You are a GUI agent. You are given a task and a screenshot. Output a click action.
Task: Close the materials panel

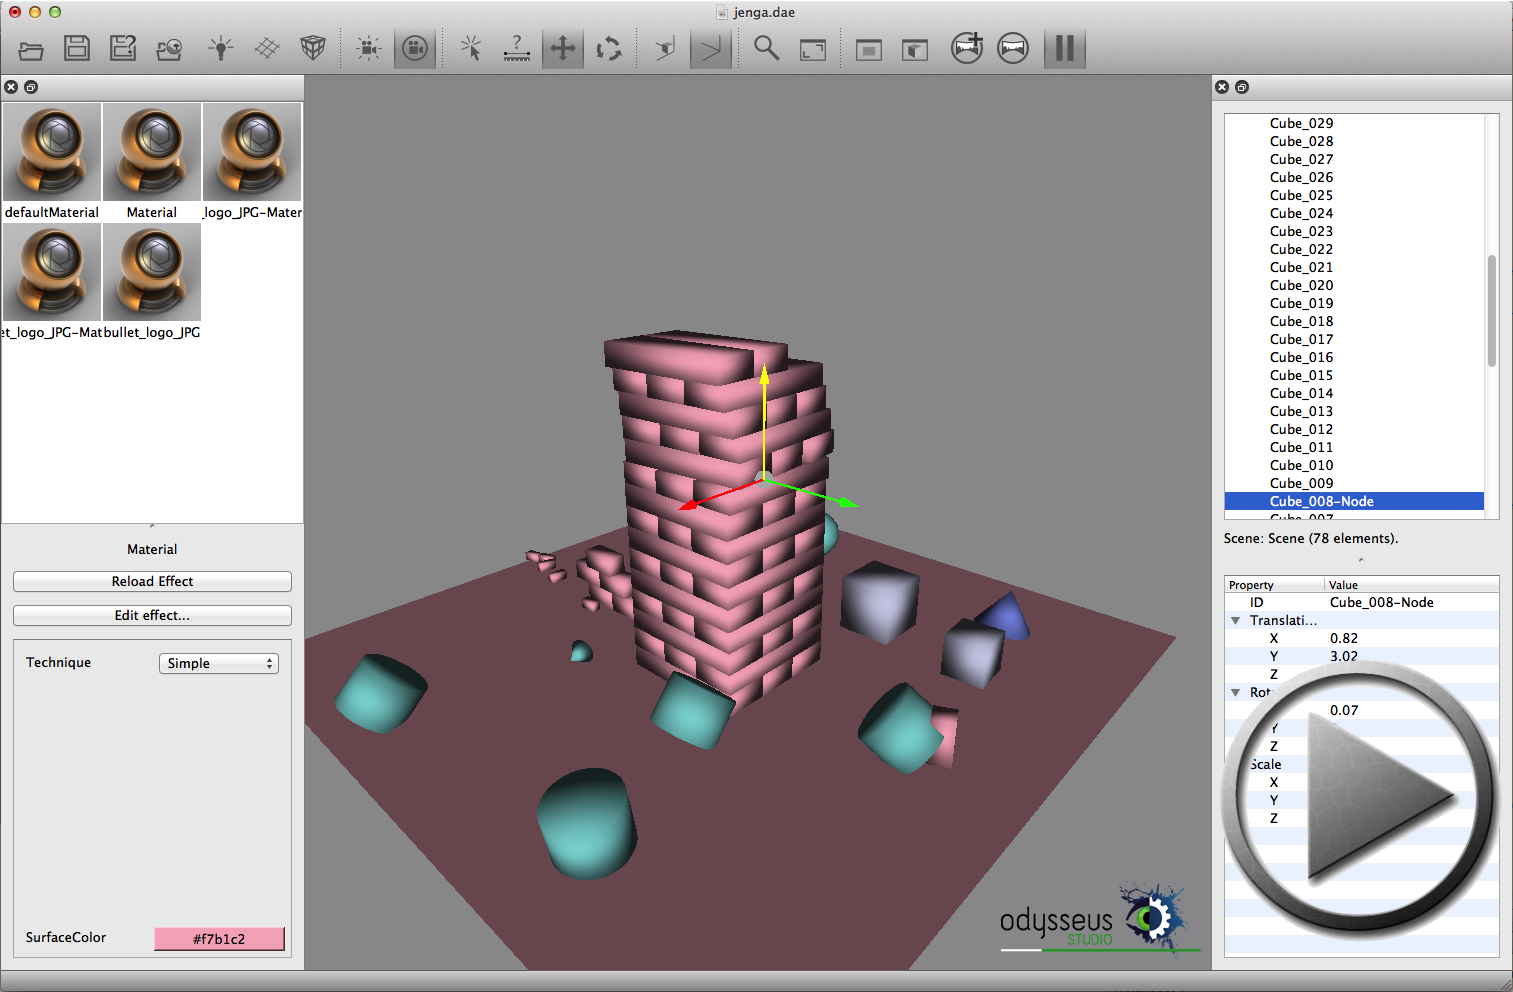(x=11, y=87)
